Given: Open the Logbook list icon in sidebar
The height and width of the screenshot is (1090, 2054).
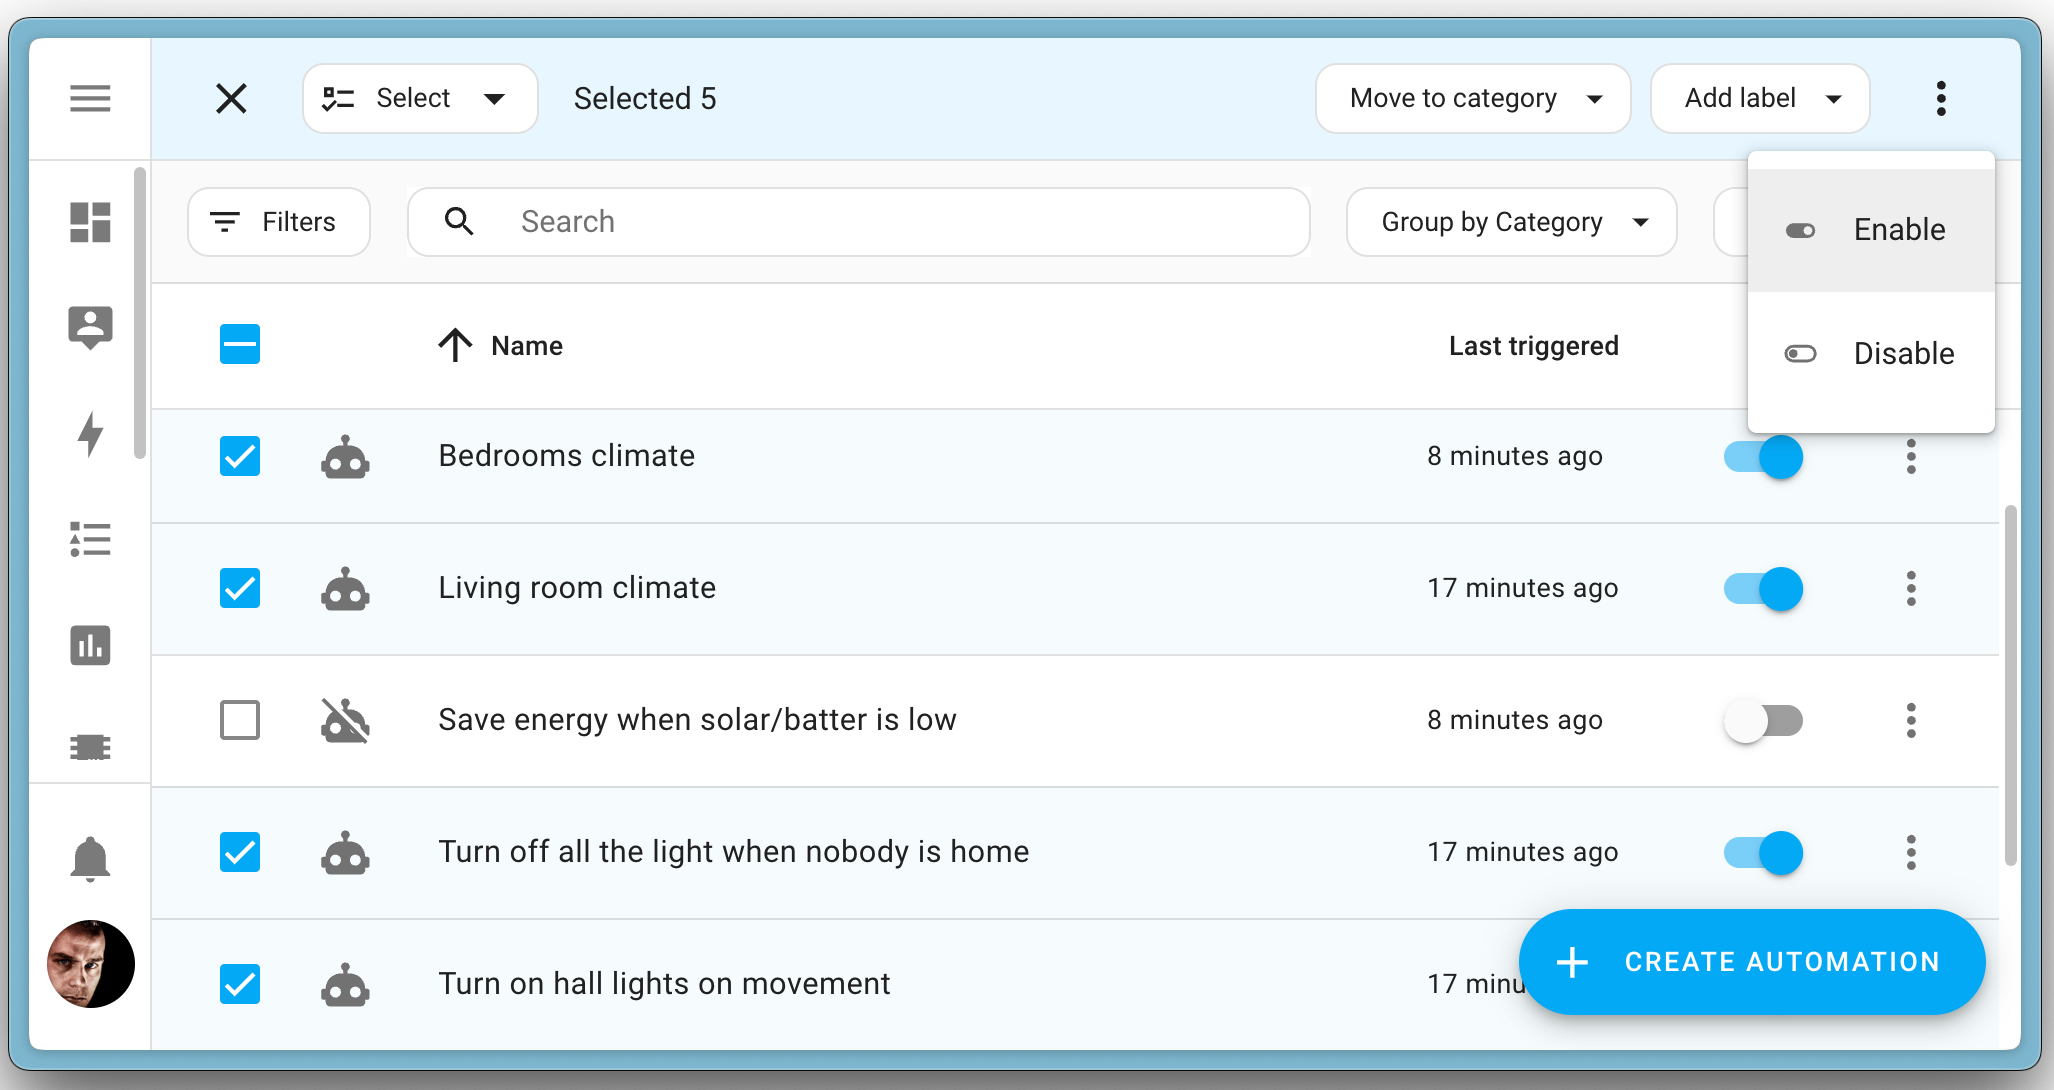Looking at the screenshot, I should pos(91,540).
